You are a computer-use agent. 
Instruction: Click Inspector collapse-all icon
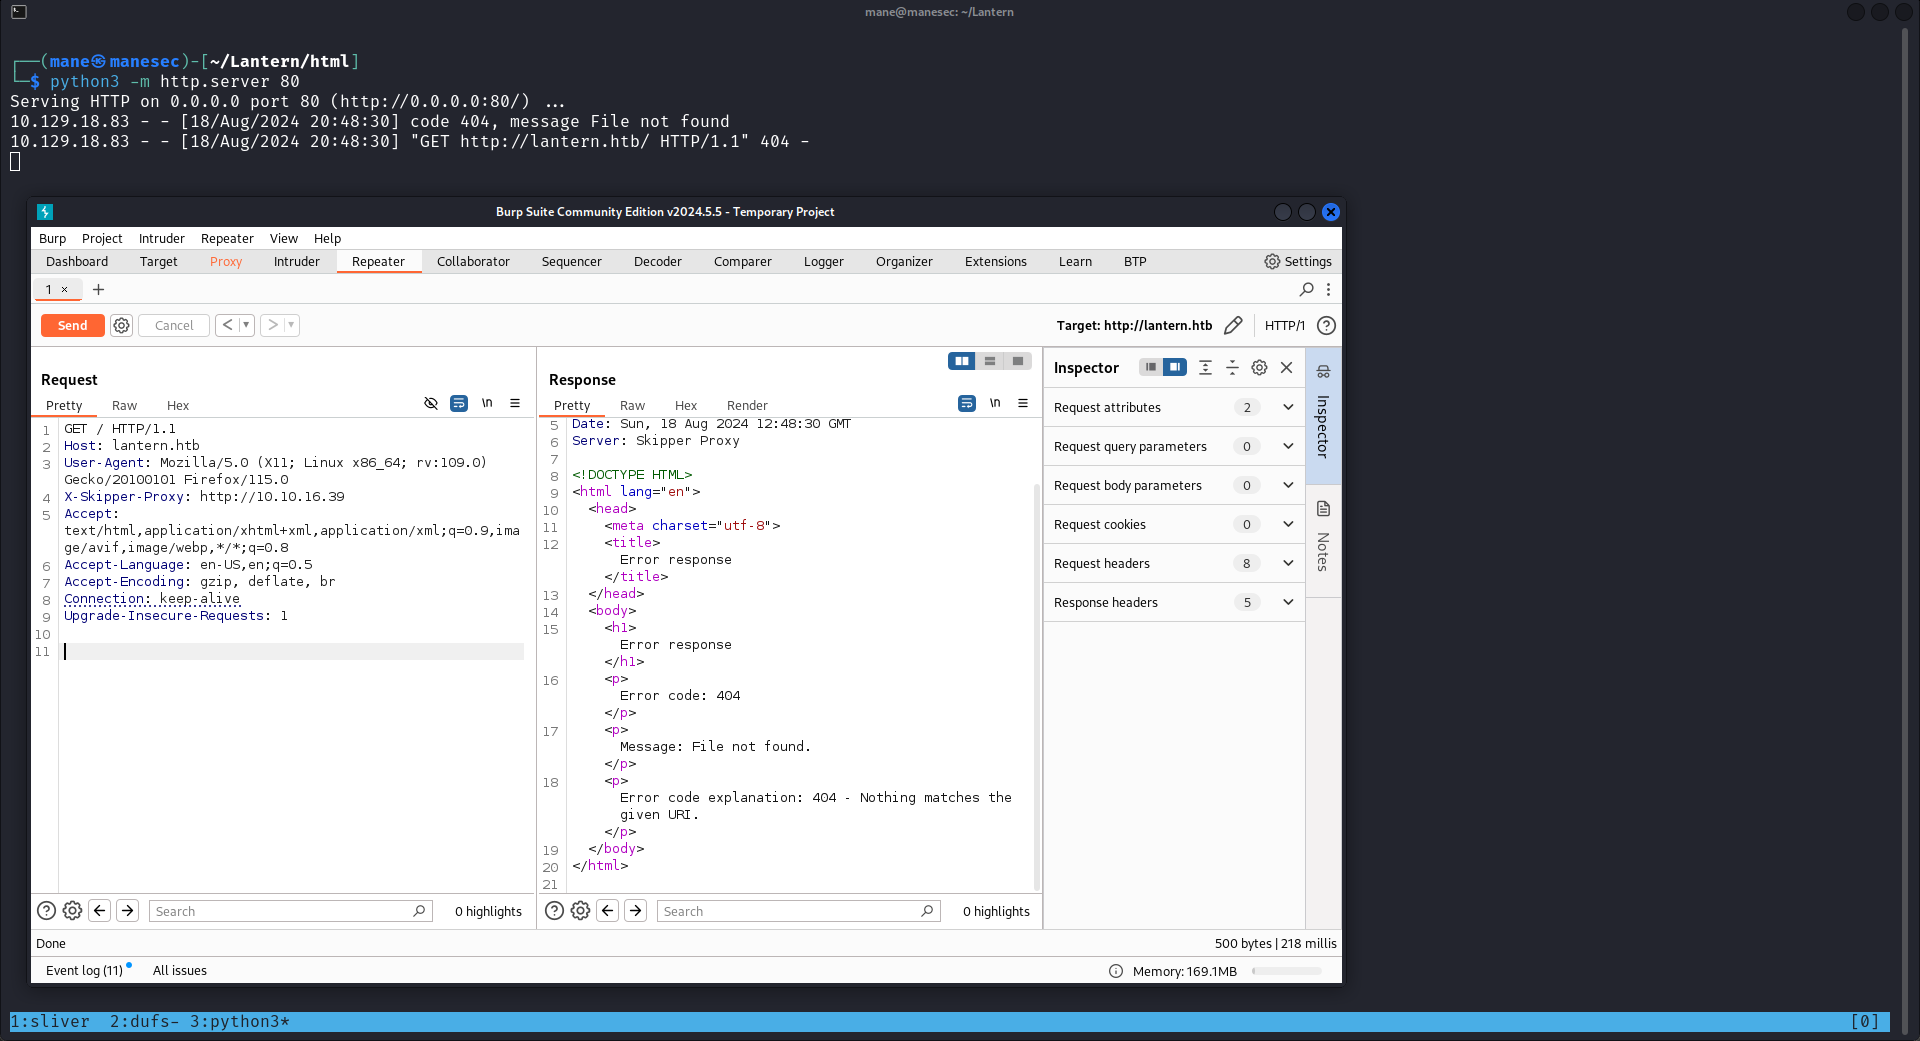(1232, 368)
